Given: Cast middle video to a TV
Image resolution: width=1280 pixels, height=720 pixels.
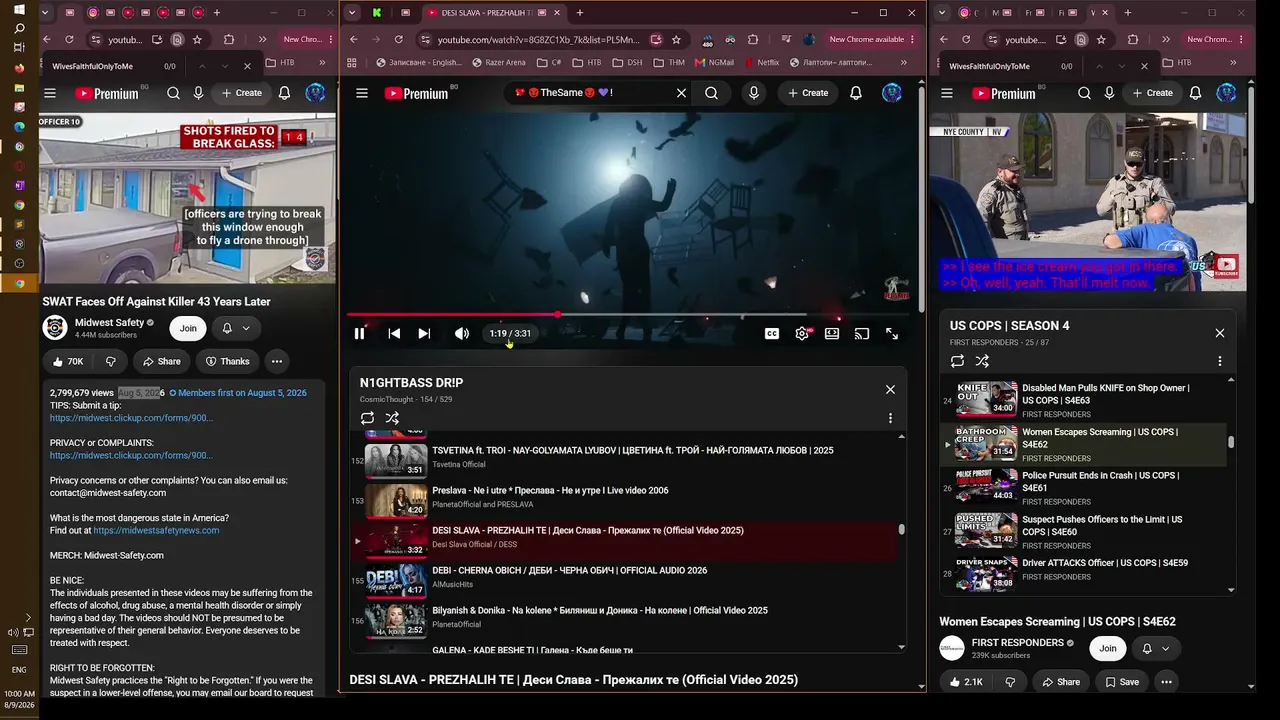Looking at the screenshot, I should click(x=862, y=334).
